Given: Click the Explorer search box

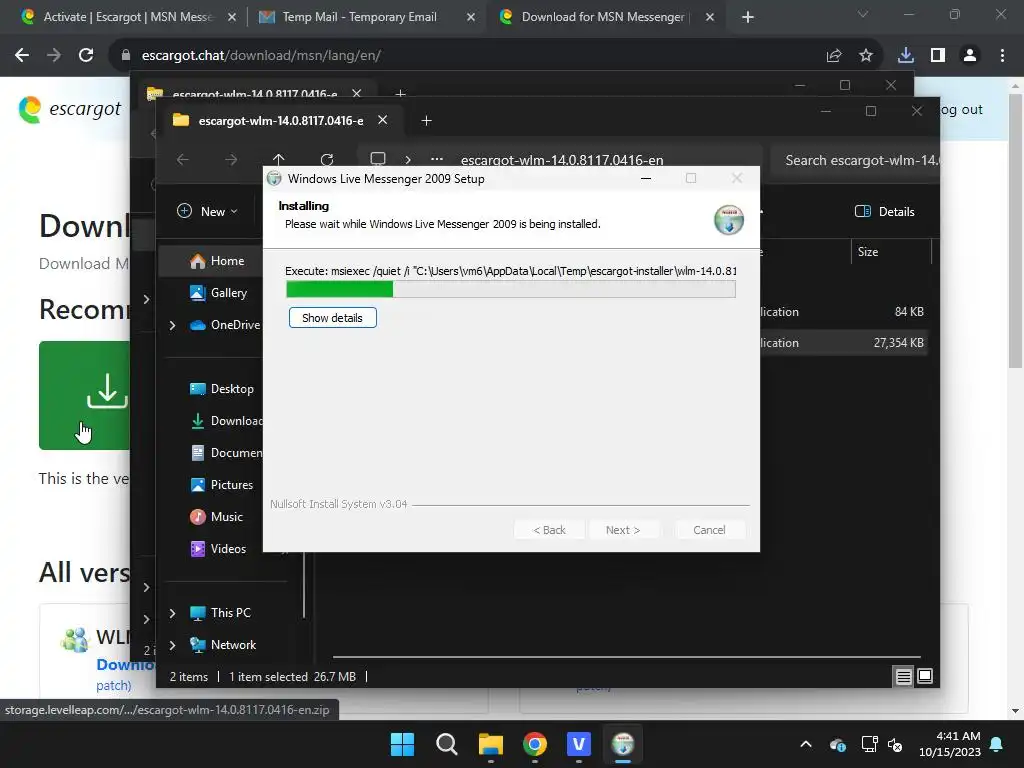Looking at the screenshot, I should coord(855,160).
